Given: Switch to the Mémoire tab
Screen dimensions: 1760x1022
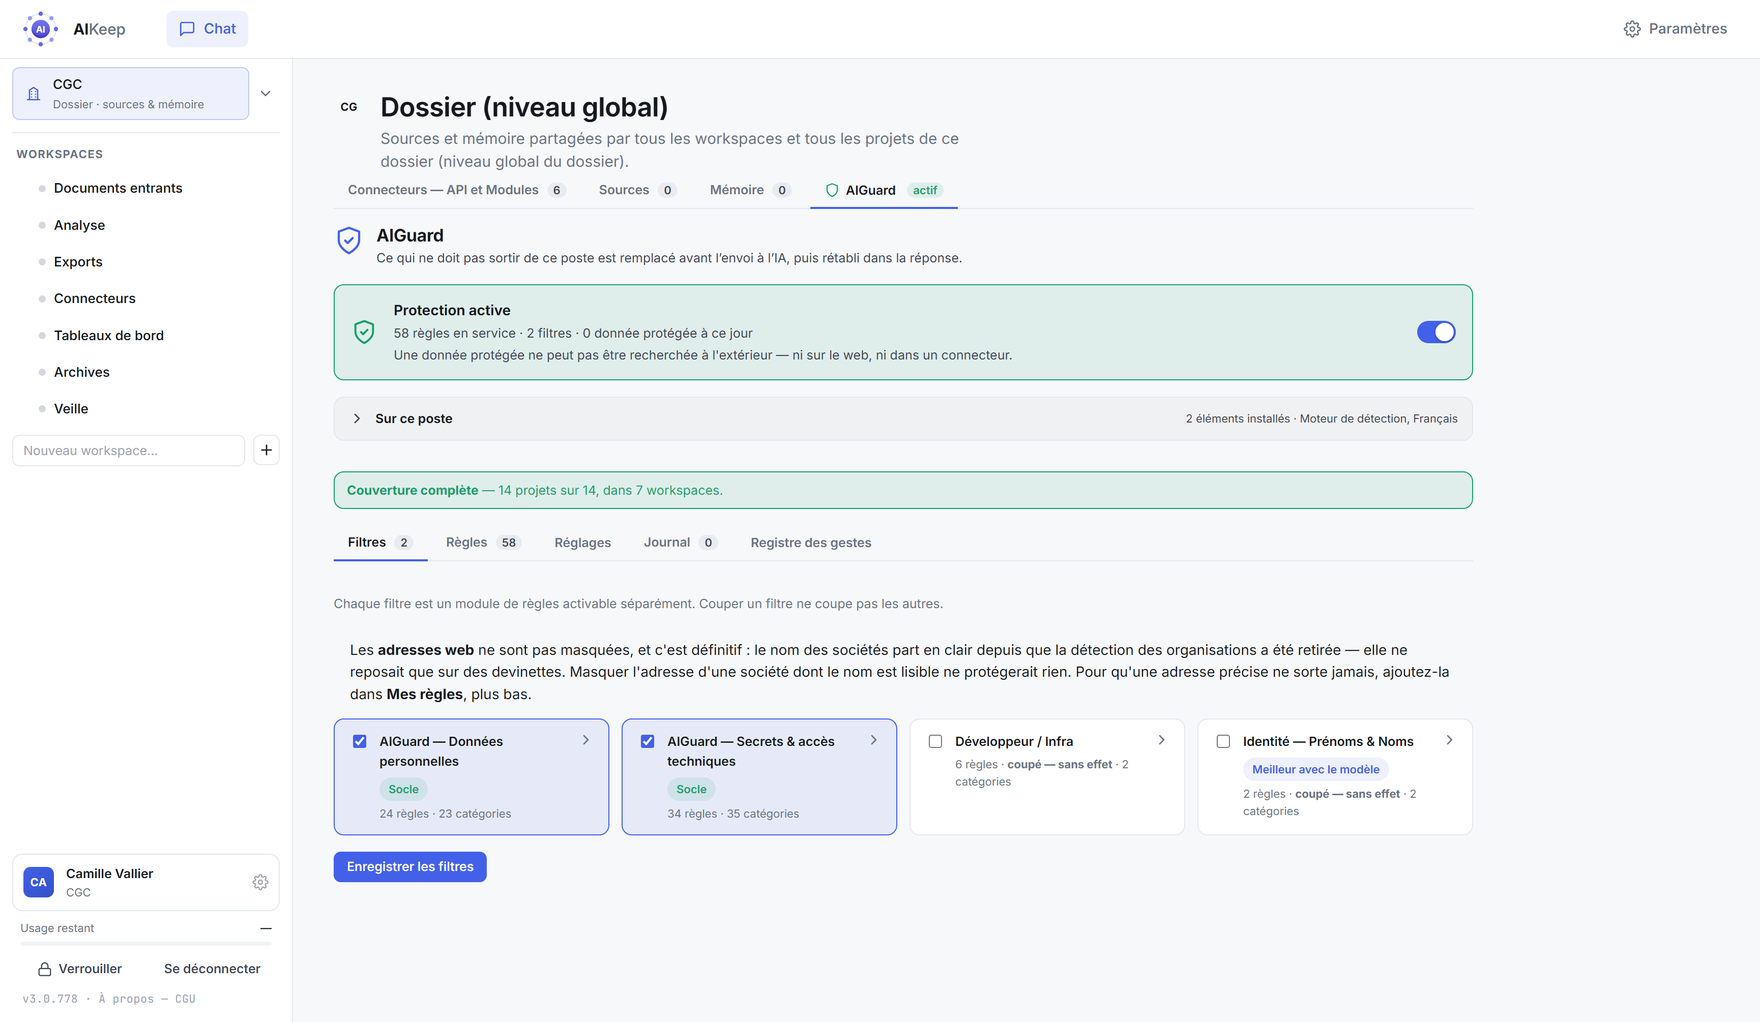Looking at the screenshot, I should click(x=750, y=190).
